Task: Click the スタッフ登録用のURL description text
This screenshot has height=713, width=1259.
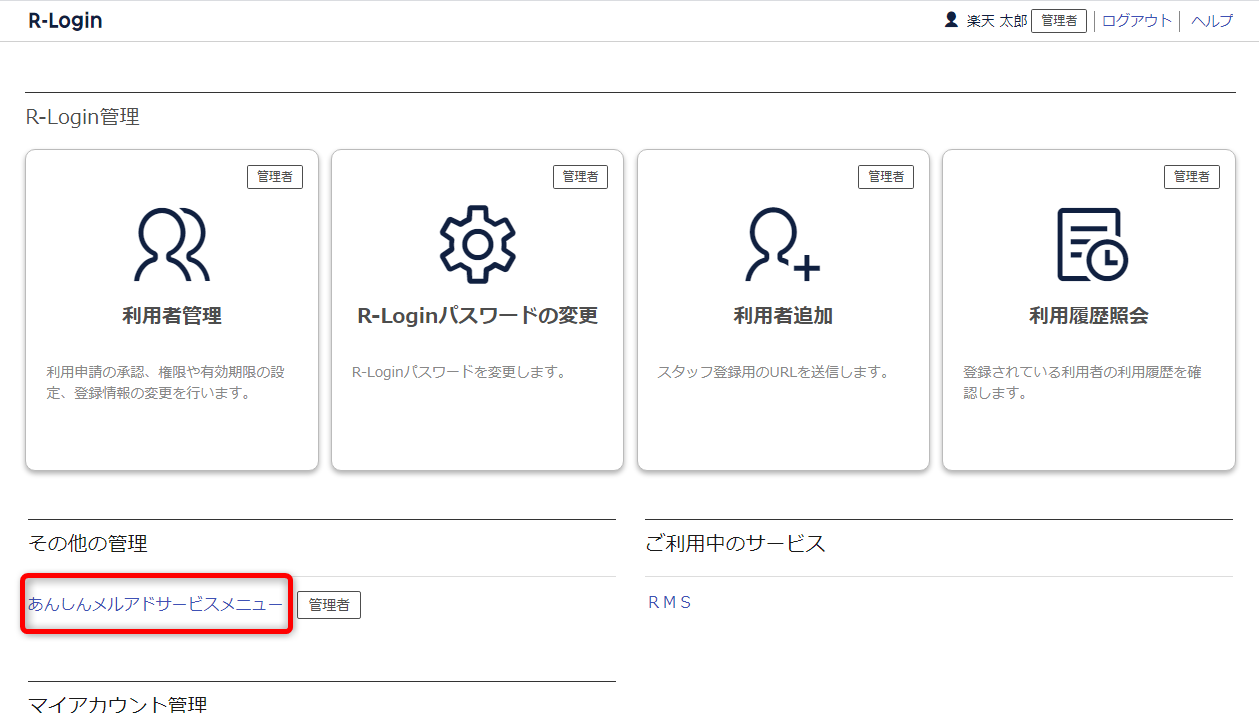Action: pos(773,372)
